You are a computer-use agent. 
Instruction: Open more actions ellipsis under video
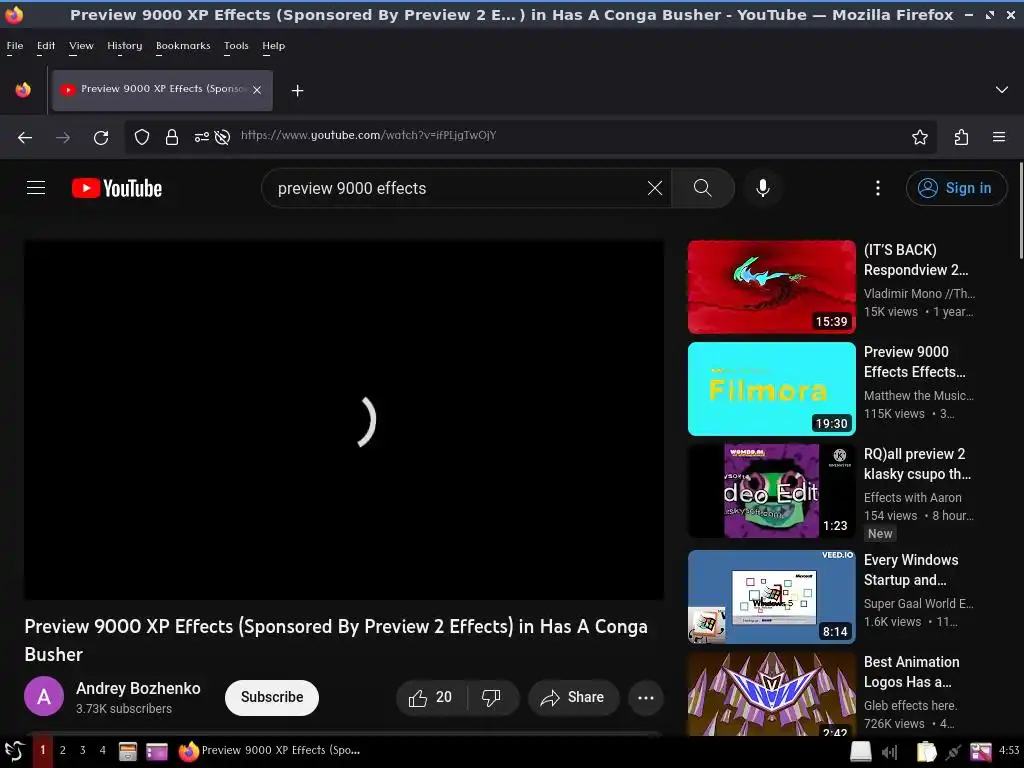pos(646,697)
